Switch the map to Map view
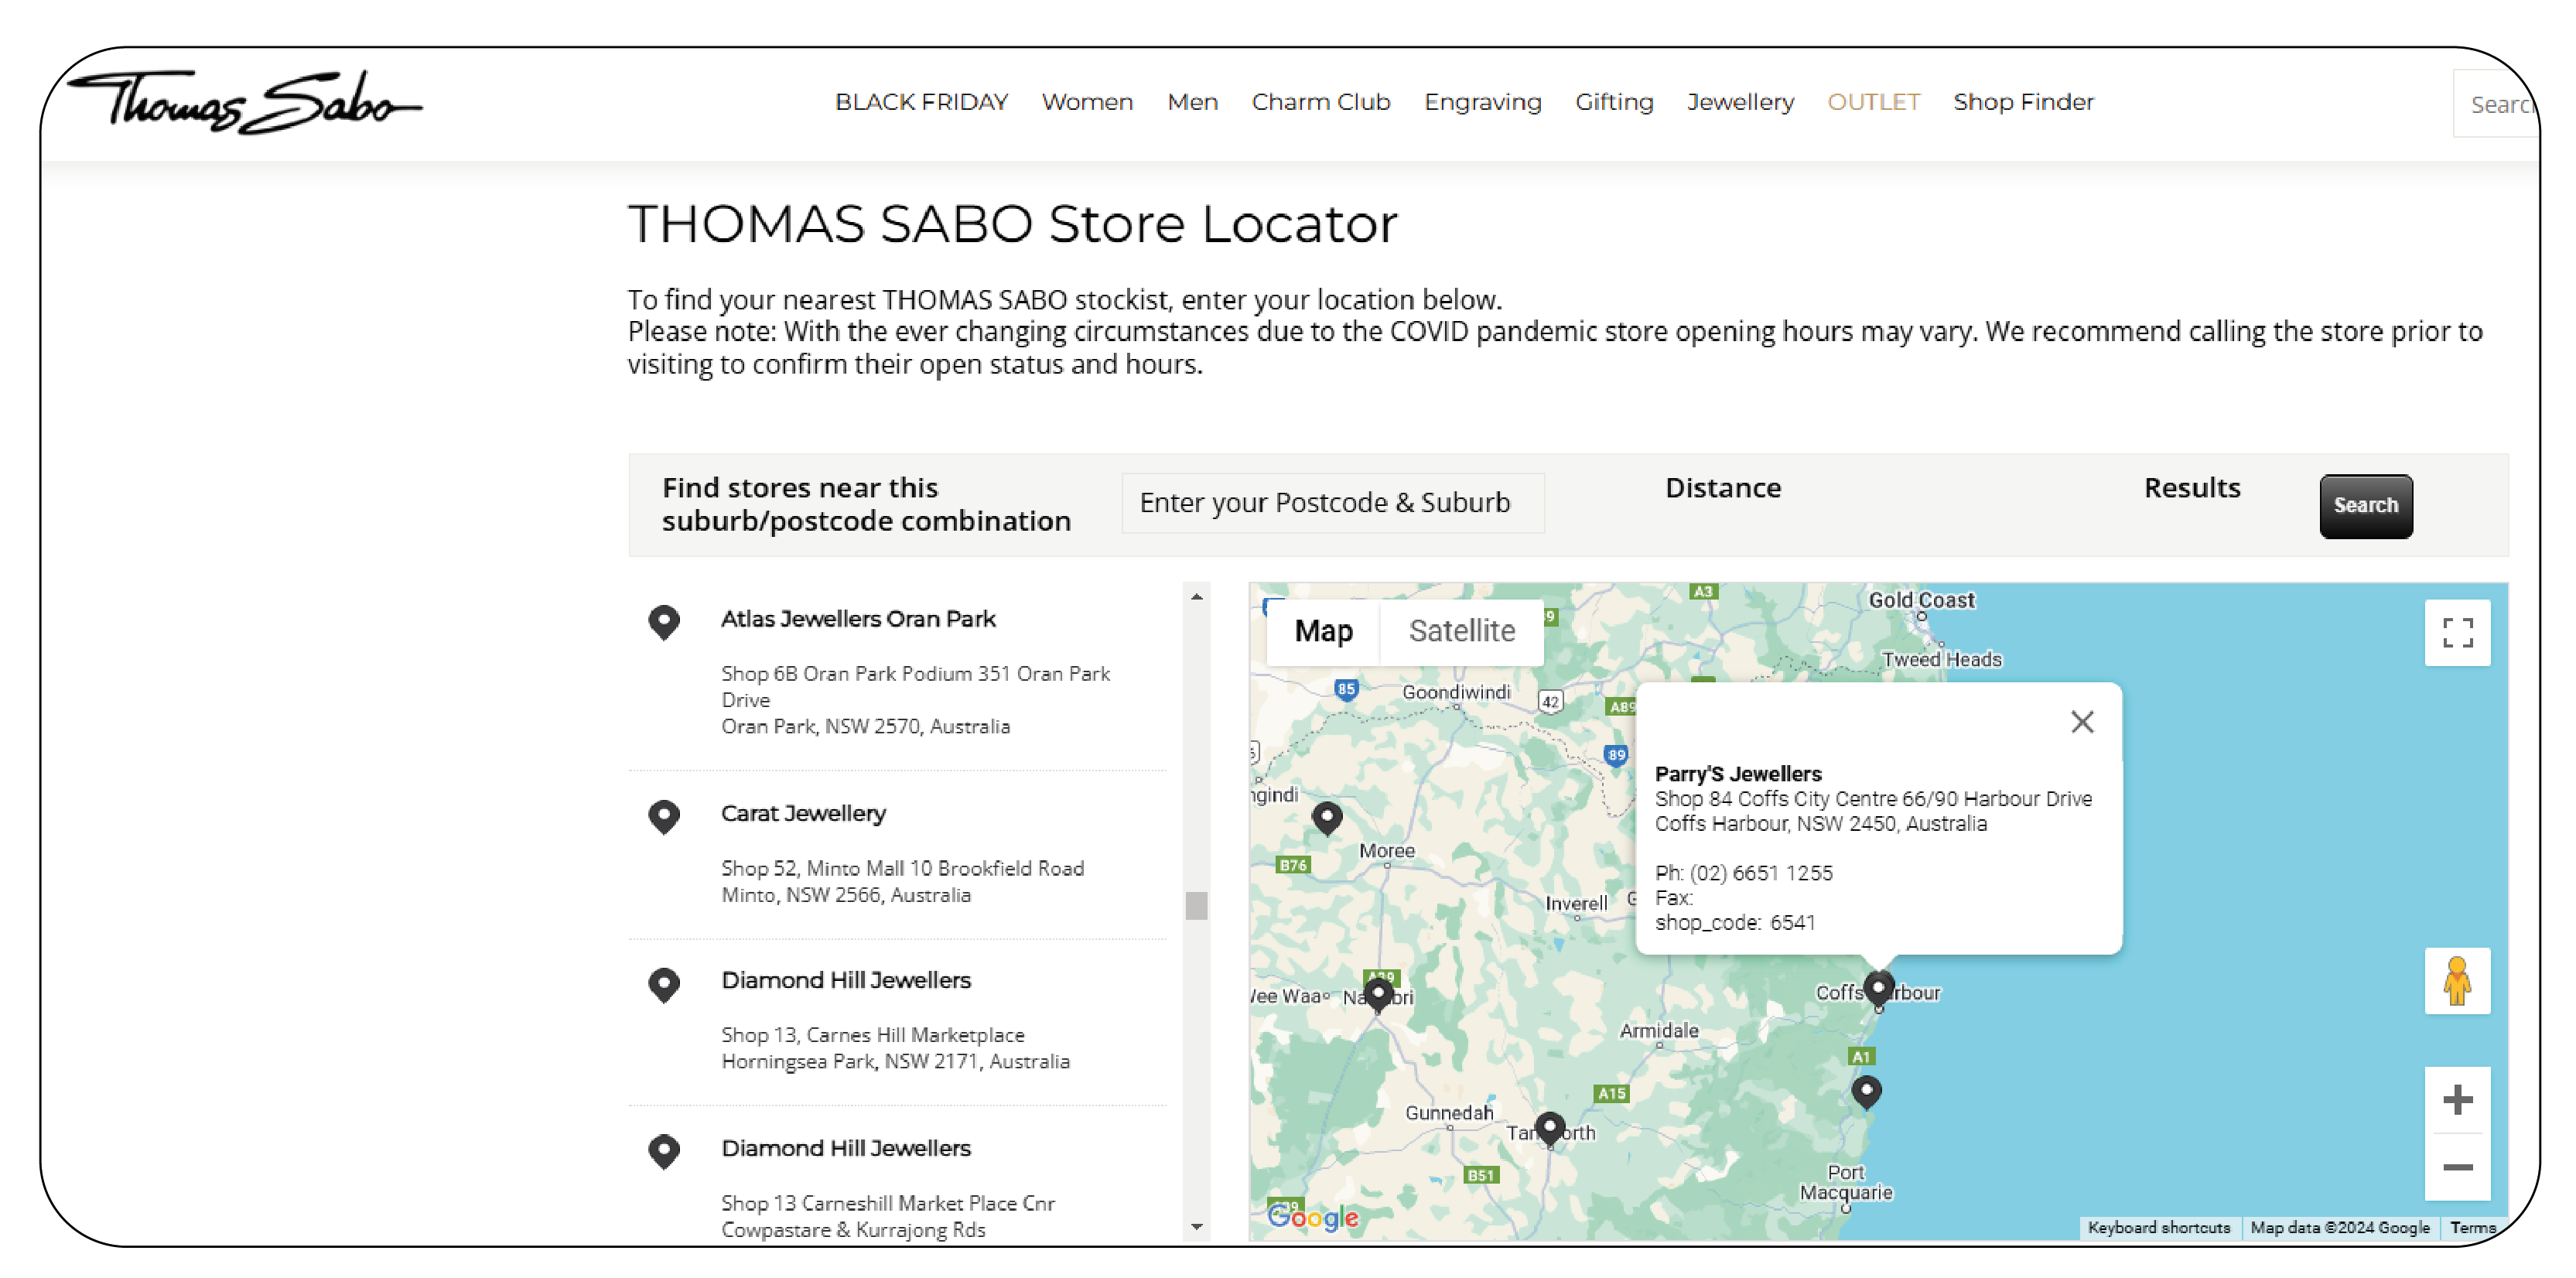Image resolution: width=2576 pixels, height=1278 pixels. pos(1323,631)
